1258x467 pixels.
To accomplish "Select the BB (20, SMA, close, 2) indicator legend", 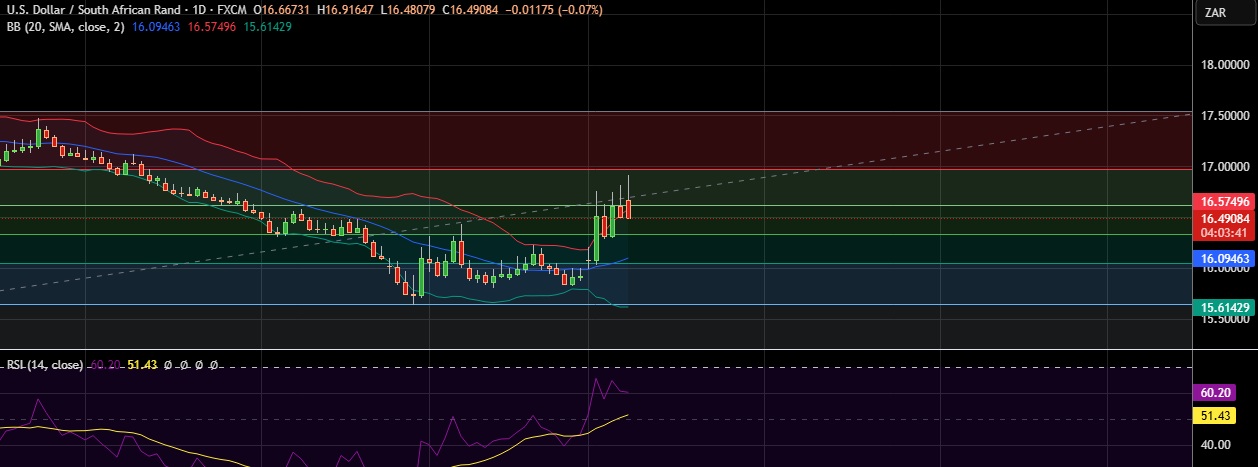I will pos(66,27).
